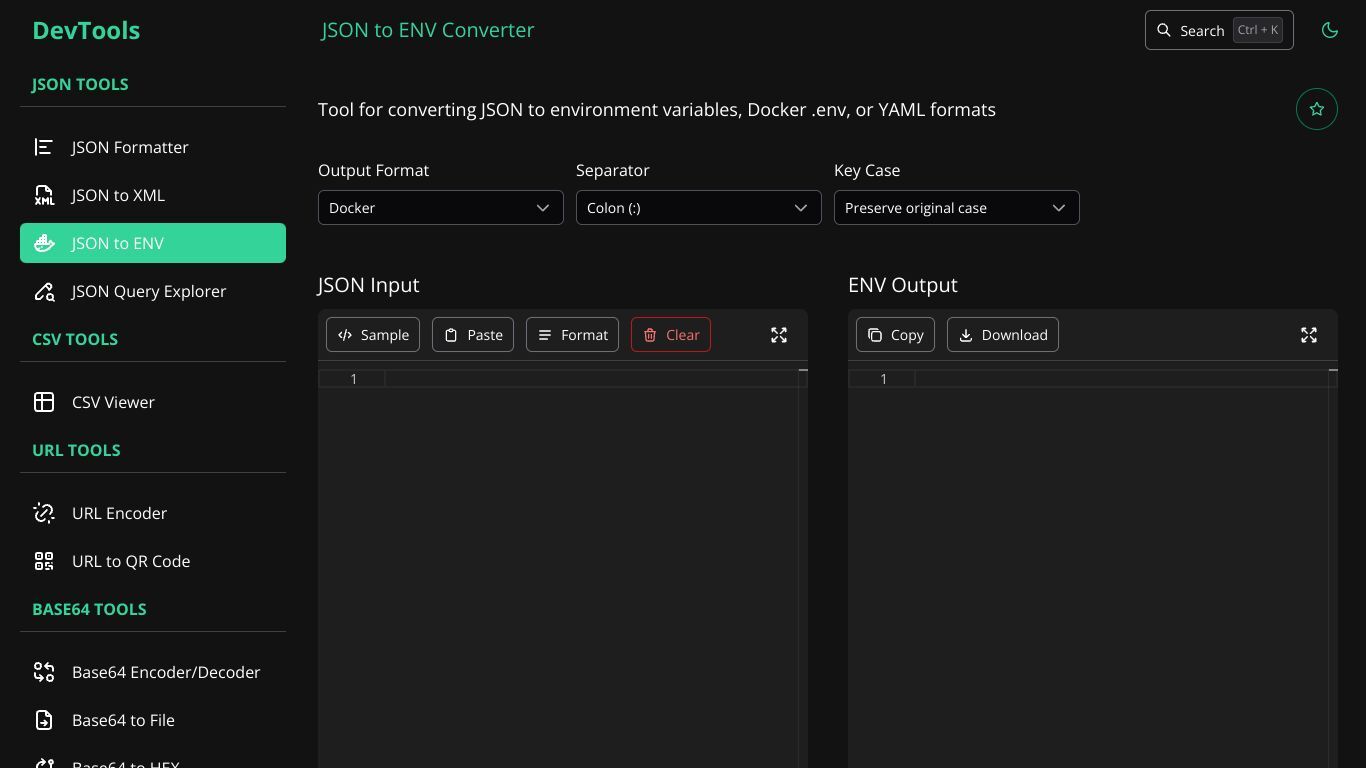Click the Base64 to File icon
Screen dimensions: 1366x768
(x=44, y=720)
